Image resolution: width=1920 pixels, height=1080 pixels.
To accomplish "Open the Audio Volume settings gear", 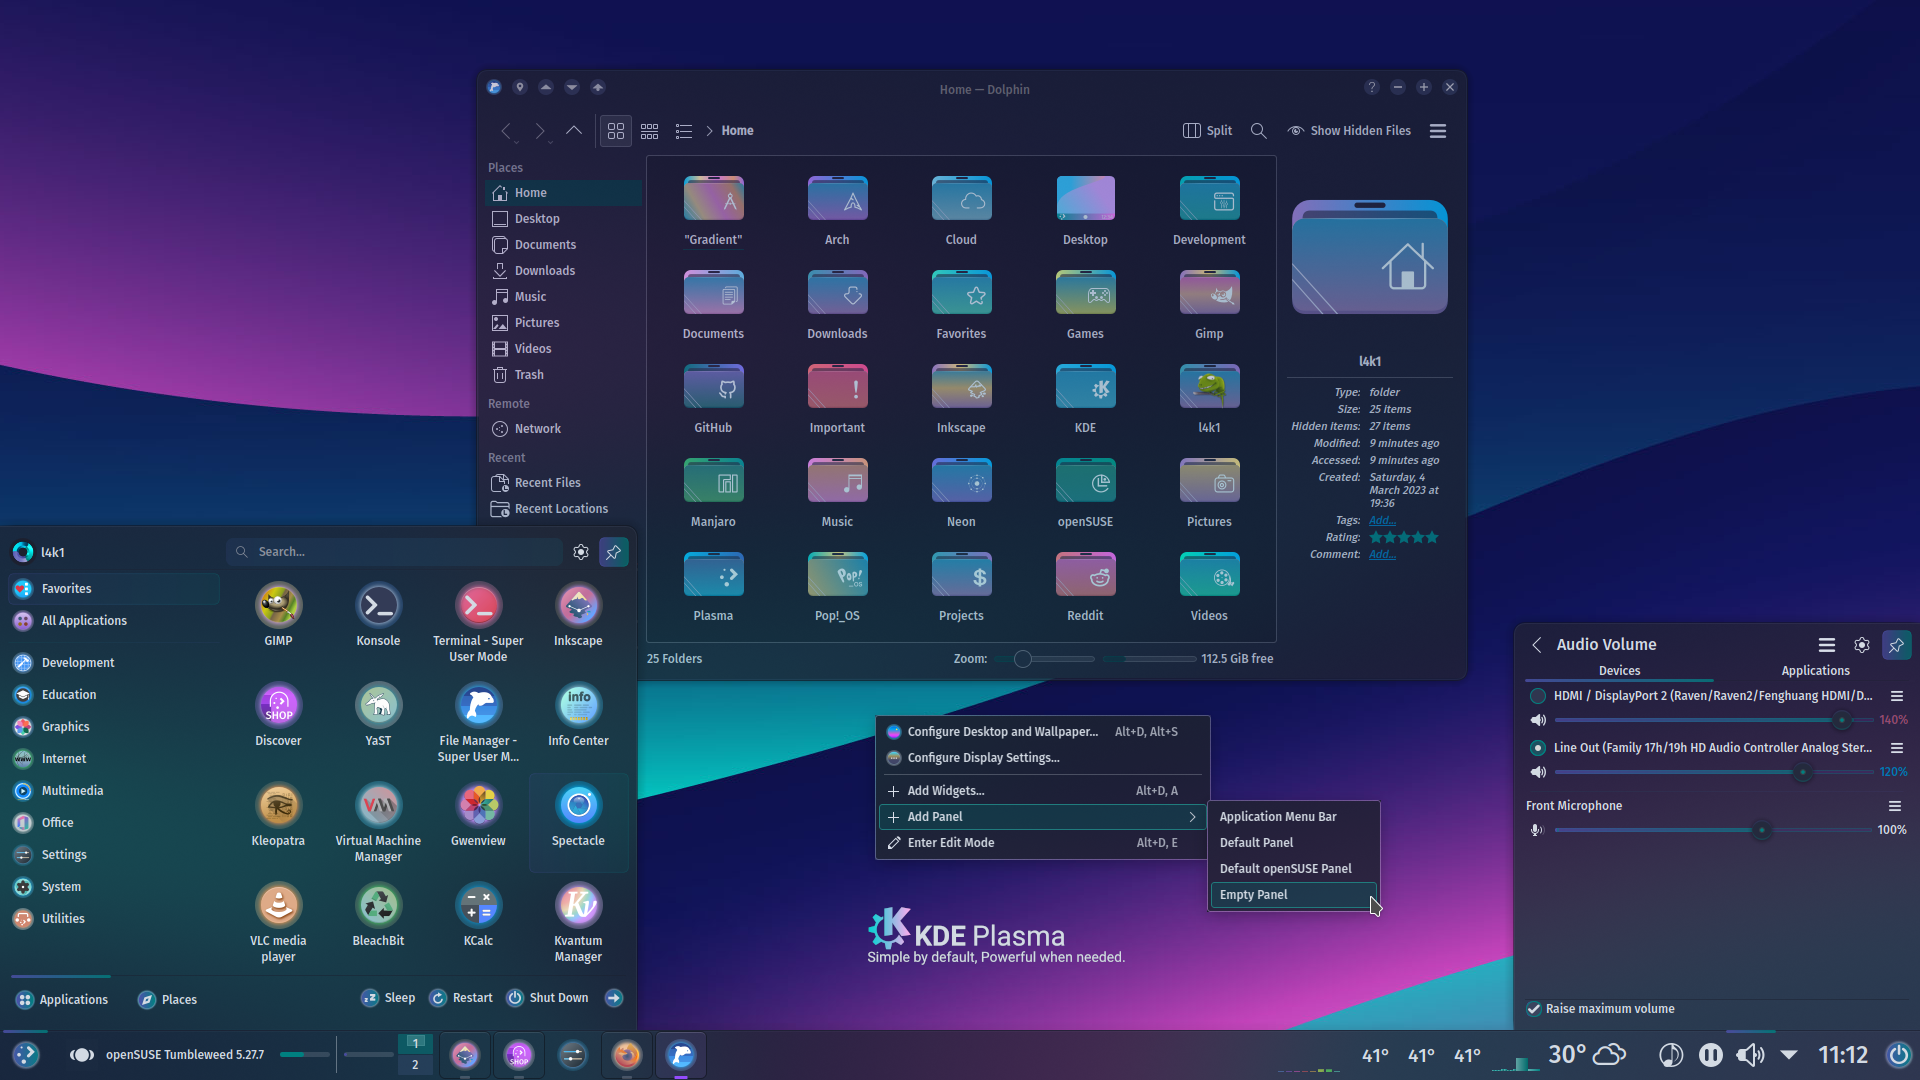I will coord(1862,645).
